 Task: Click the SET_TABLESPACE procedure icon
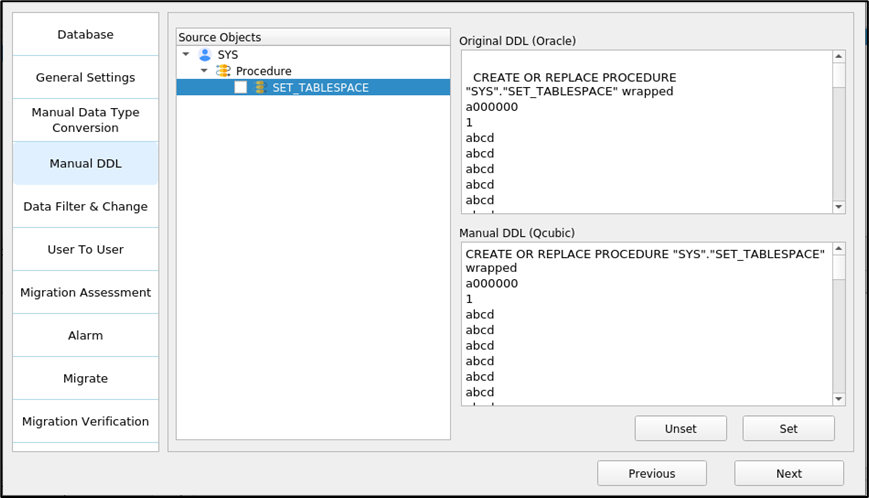(260, 88)
